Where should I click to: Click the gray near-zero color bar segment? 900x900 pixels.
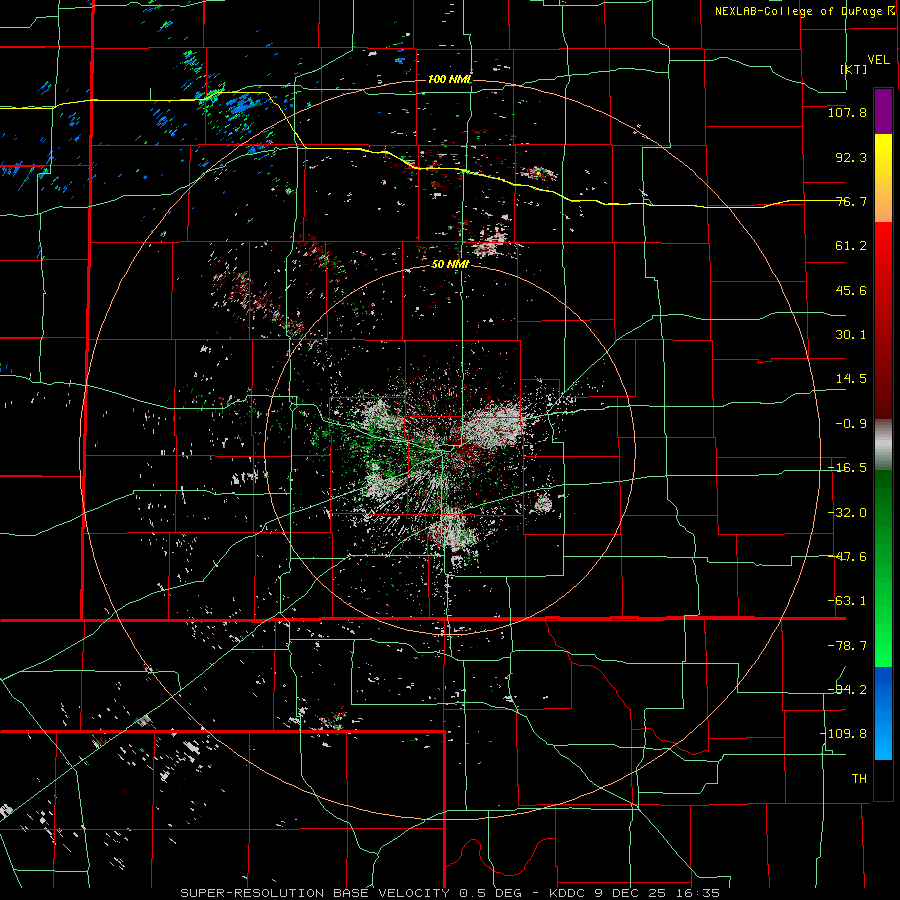pyautogui.click(x=883, y=445)
